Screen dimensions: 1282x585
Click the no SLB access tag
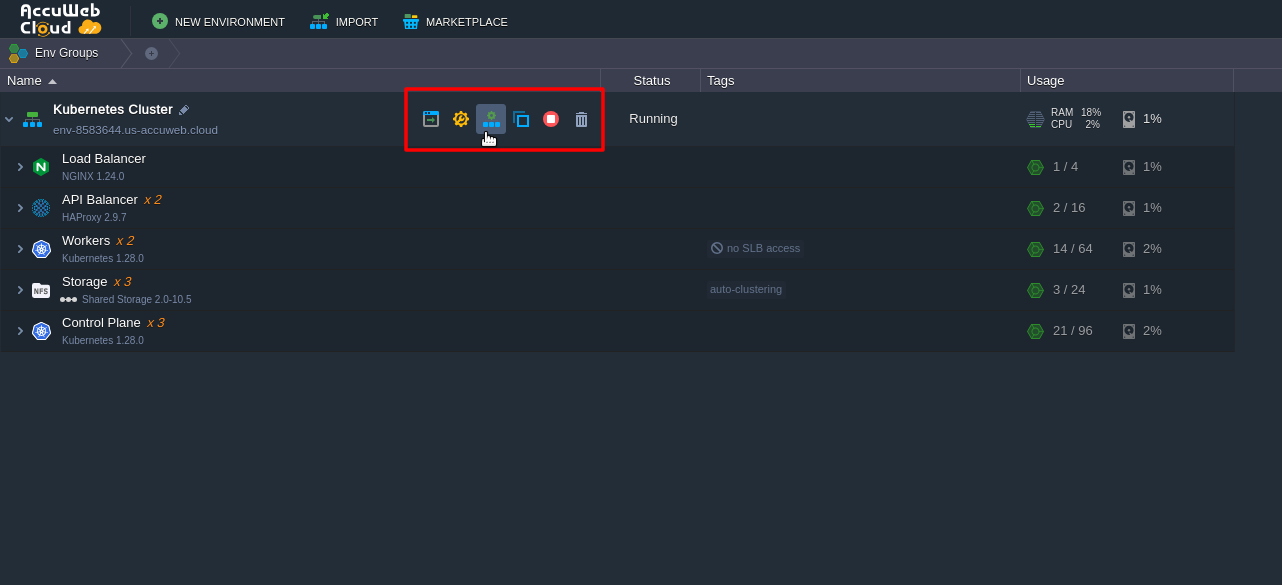point(756,248)
